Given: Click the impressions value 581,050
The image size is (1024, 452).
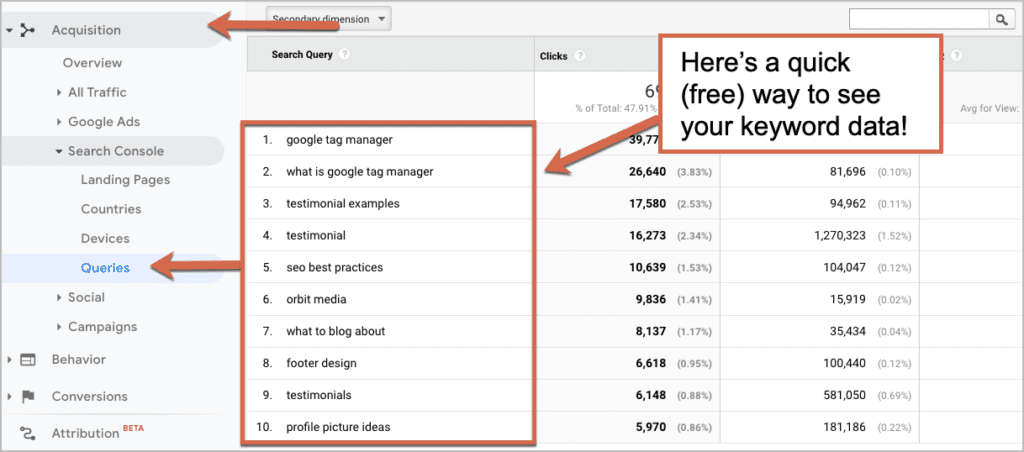Looking at the screenshot, I should click(843, 395).
